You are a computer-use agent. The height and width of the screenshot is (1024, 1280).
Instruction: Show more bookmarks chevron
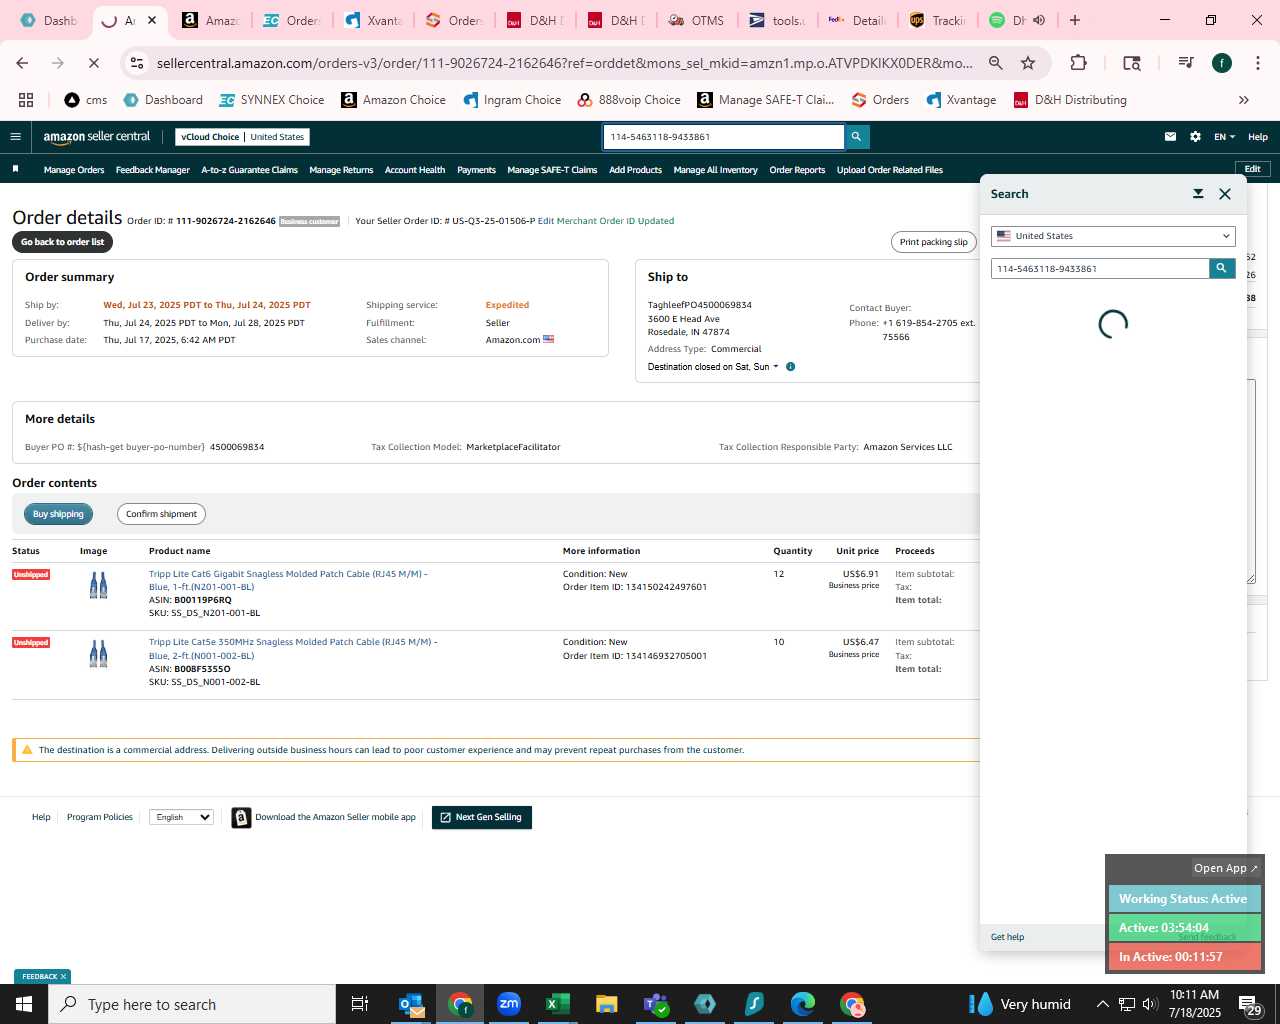[x=1244, y=100]
